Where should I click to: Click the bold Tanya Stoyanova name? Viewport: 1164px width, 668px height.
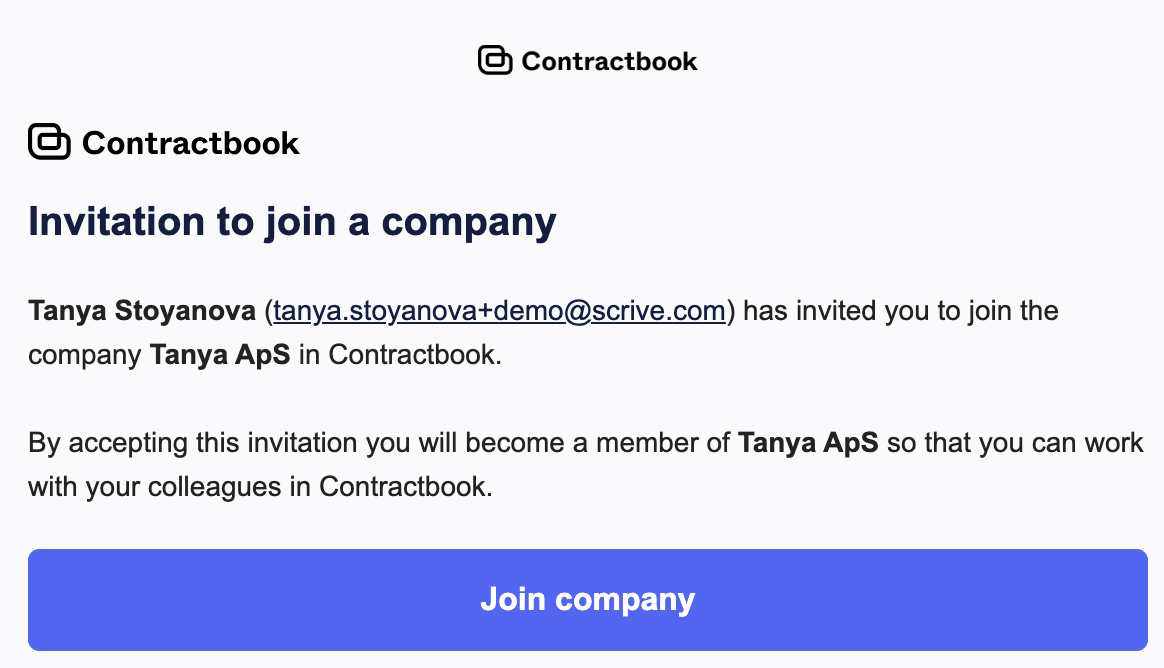141,311
